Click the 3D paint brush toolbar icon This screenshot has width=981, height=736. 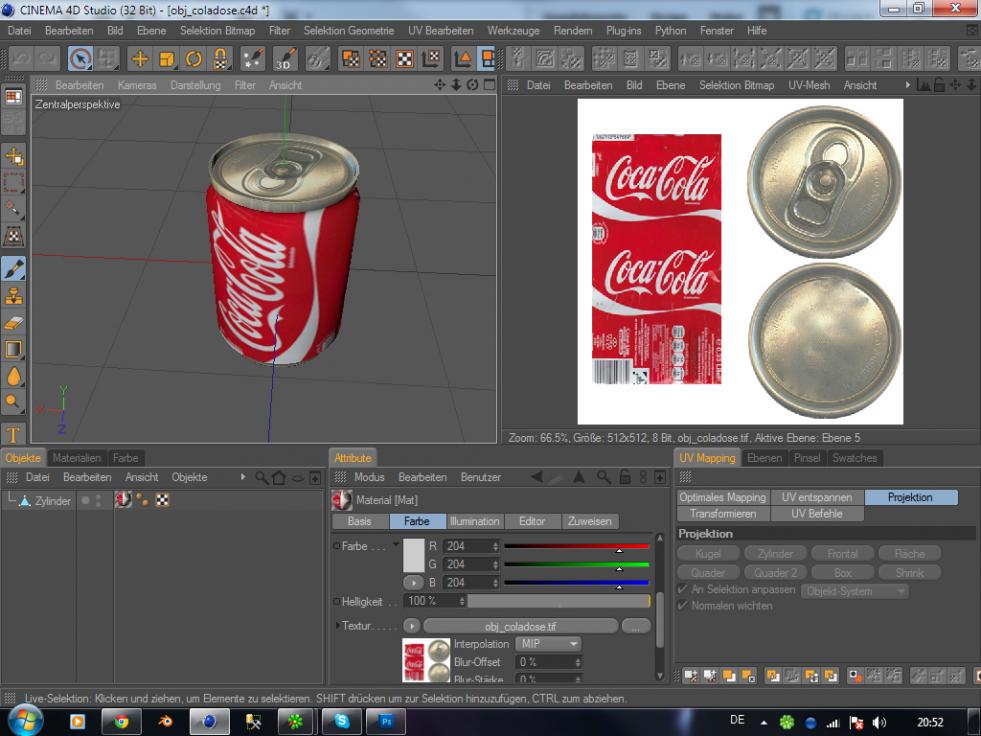tap(284, 59)
